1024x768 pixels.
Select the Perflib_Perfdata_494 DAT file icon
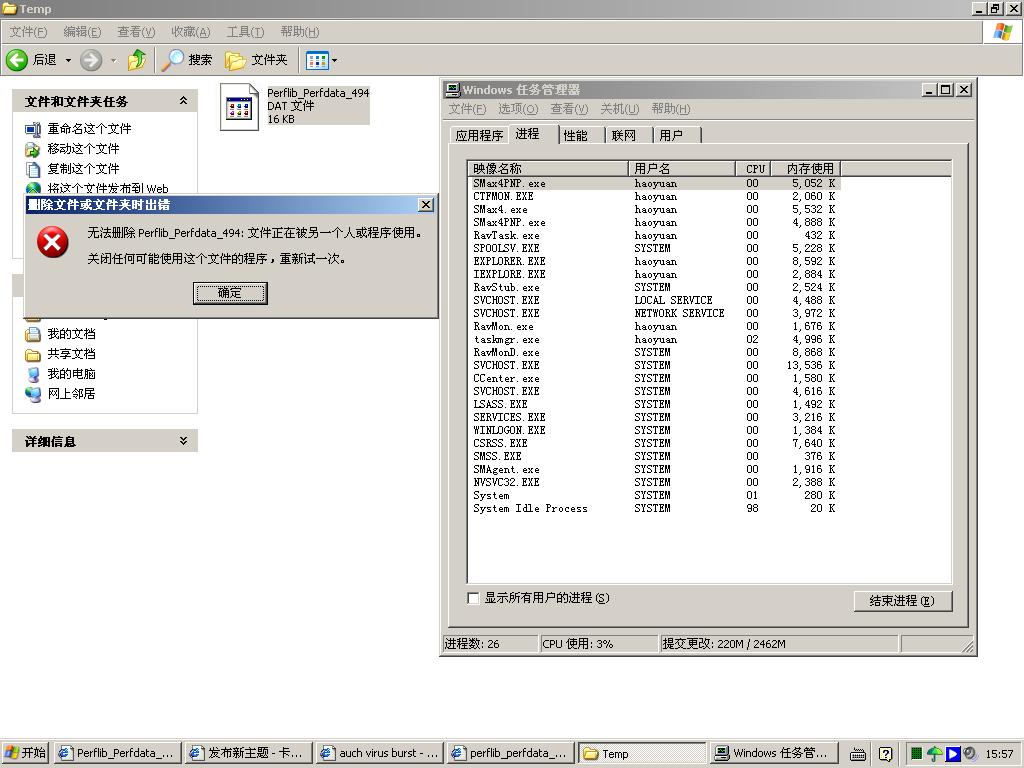pyautogui.click(x=239, y=107)
